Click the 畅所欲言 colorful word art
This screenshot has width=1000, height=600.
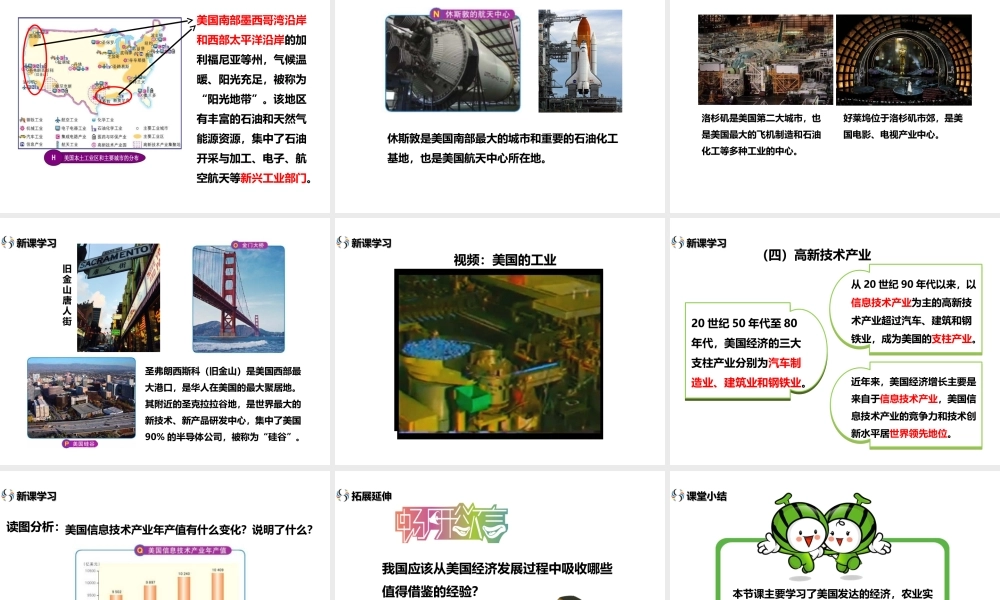[x=452, y=523]
